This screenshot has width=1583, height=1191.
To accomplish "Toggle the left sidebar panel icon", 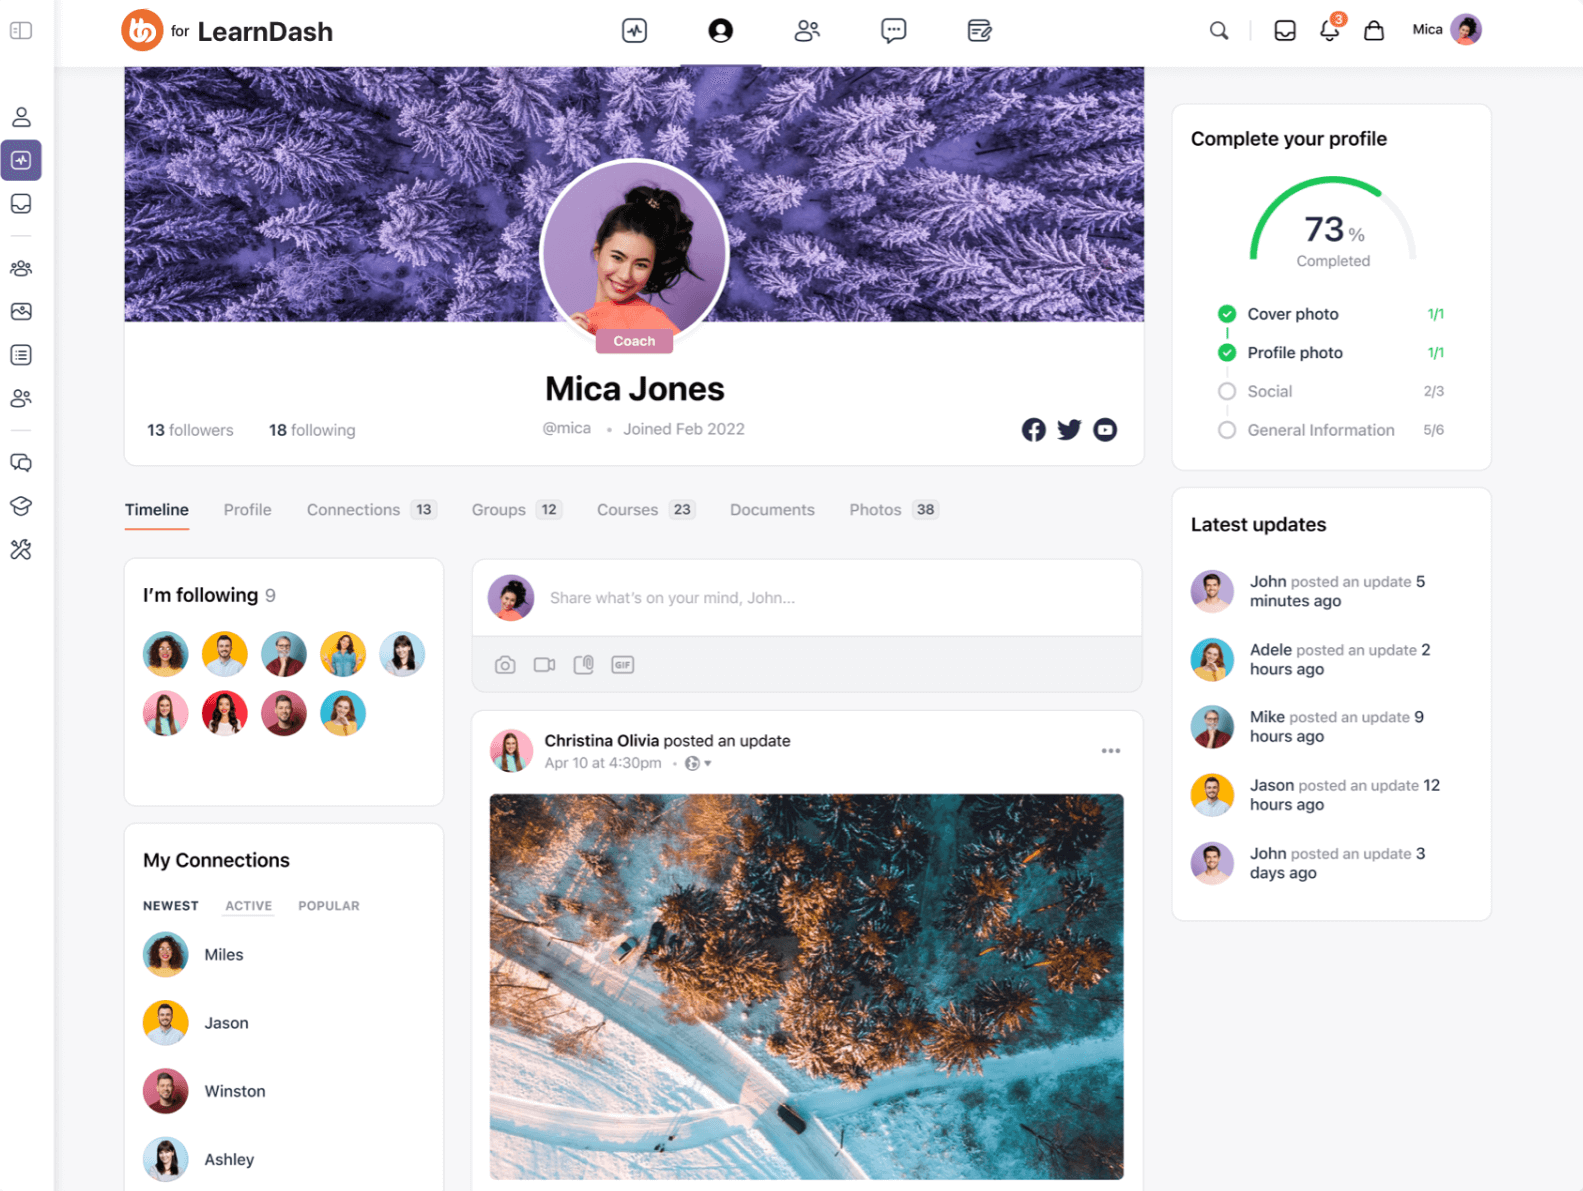I will [21, 31].
